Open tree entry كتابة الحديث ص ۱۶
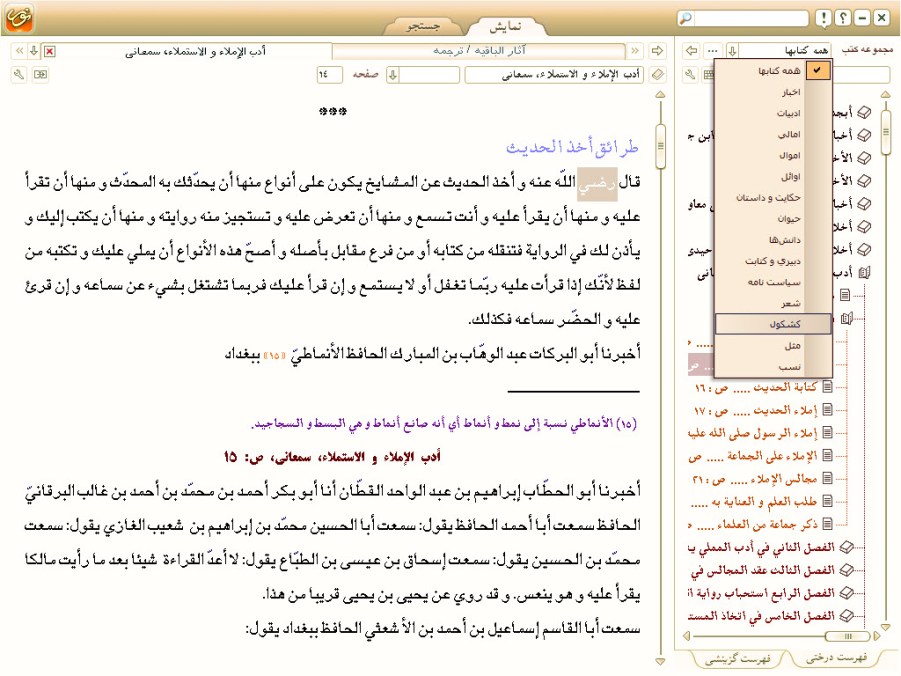This screenshot has width=901, height=676. point(756,387)
